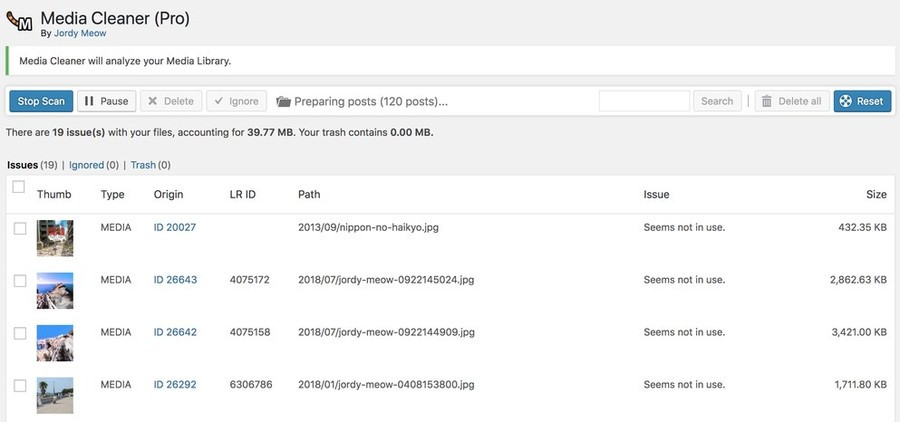Click folder icon beside Preparing posts
Viewport: 900px width, 422px height.
click(283, 101)
